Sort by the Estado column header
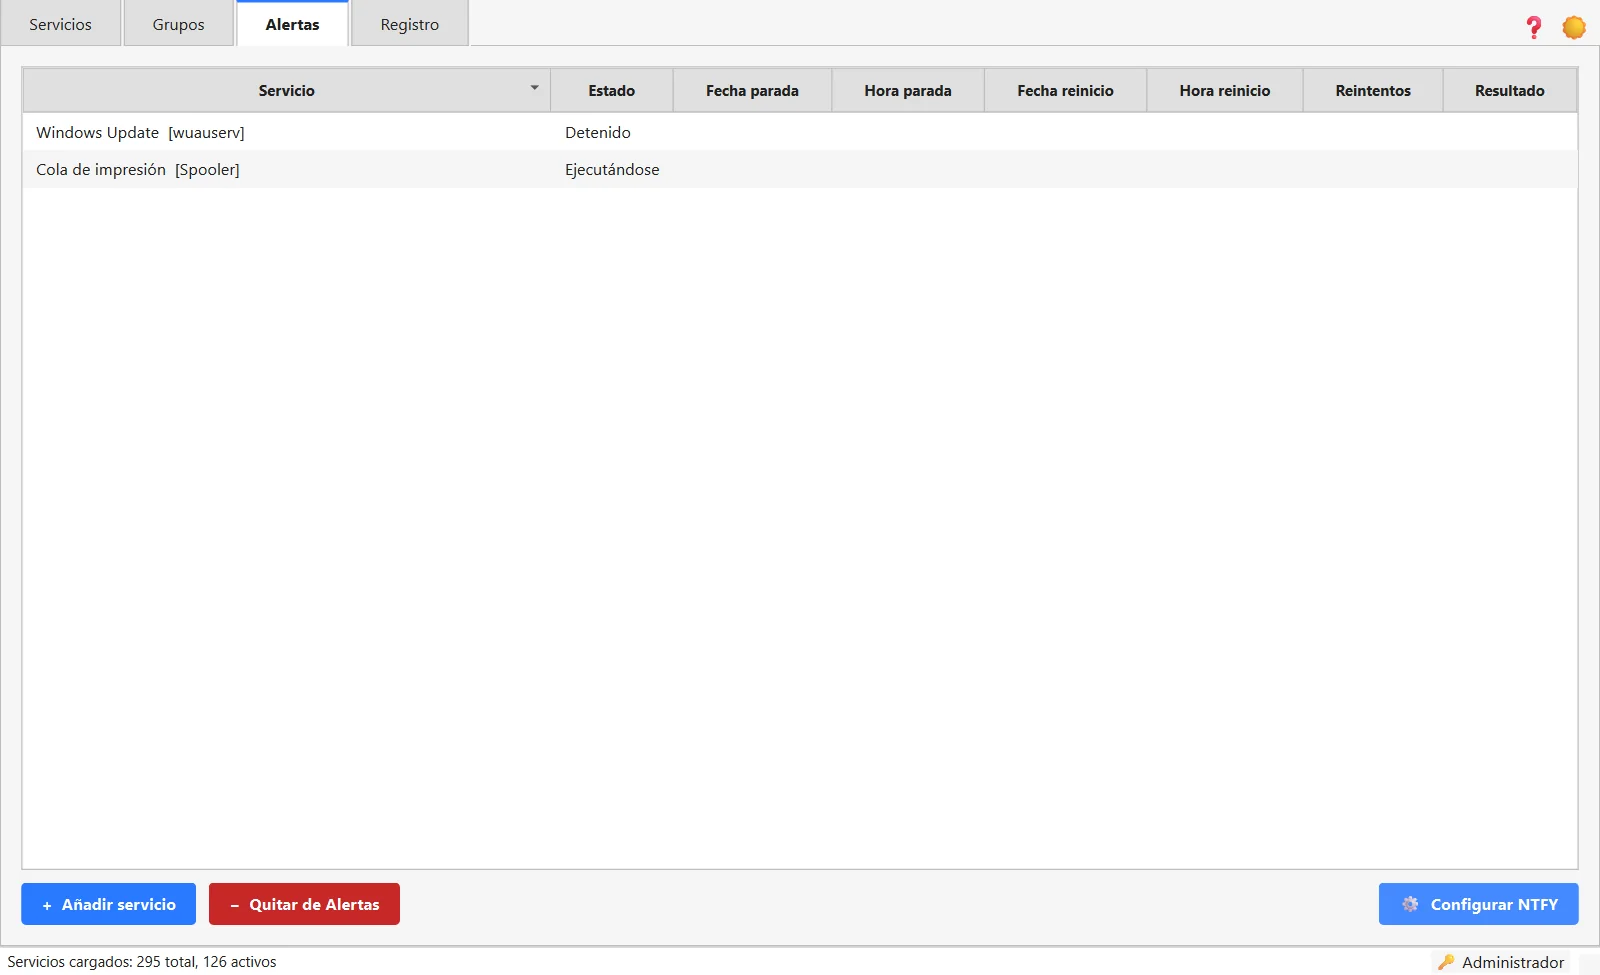The width and height of the screenshot is (1600, 975). point(612,90)
